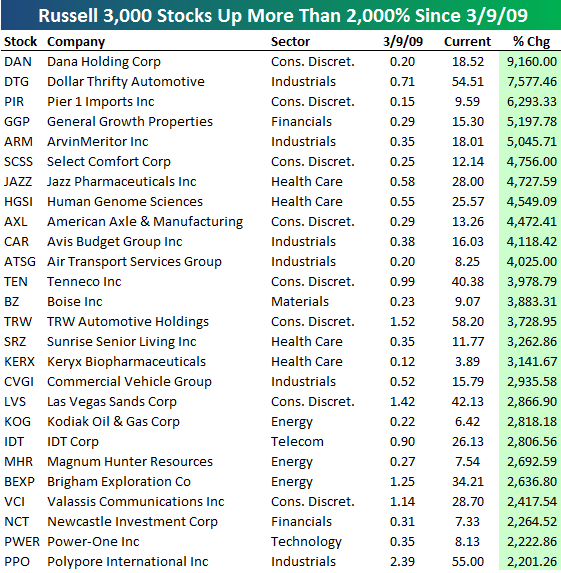This screenshot has height=573, width=561.
Task: Click the 54.51 current price
Action: [x=468, y=82]
